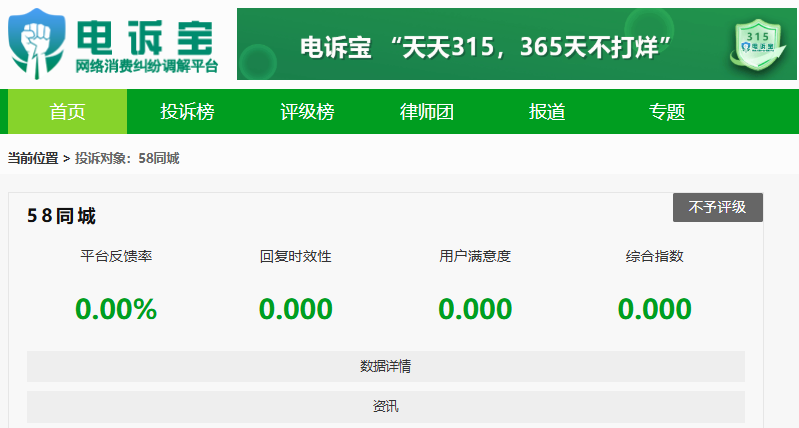Click the 平台反馈率 label

point(116,256)
